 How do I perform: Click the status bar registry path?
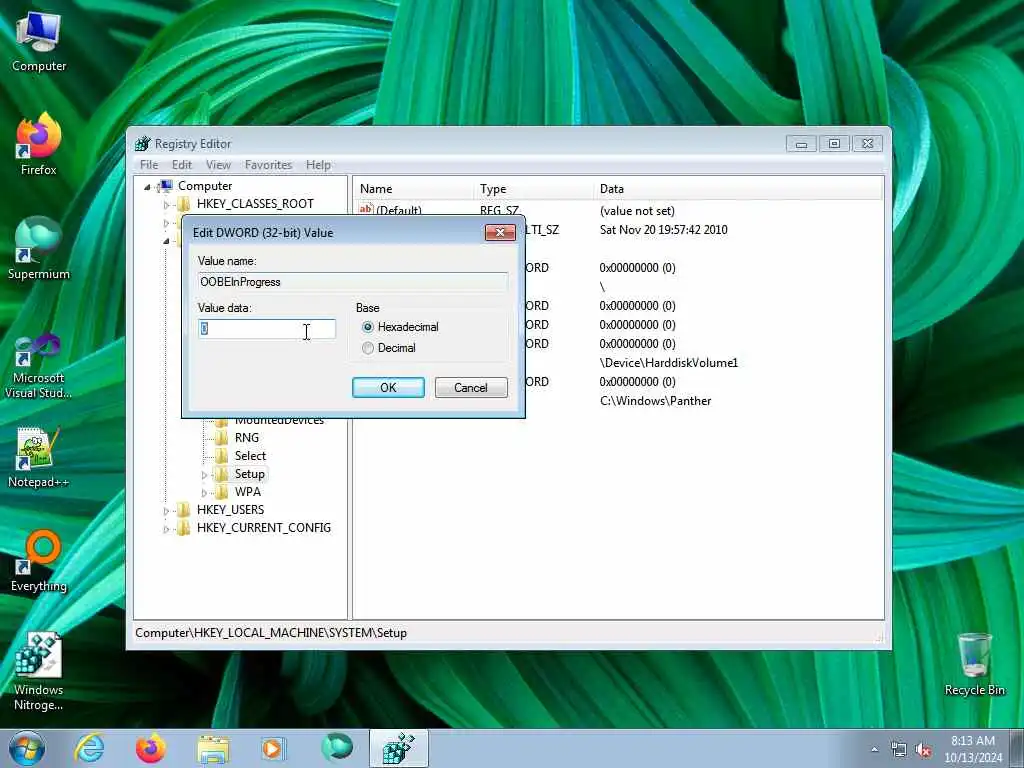pos(271,633)
